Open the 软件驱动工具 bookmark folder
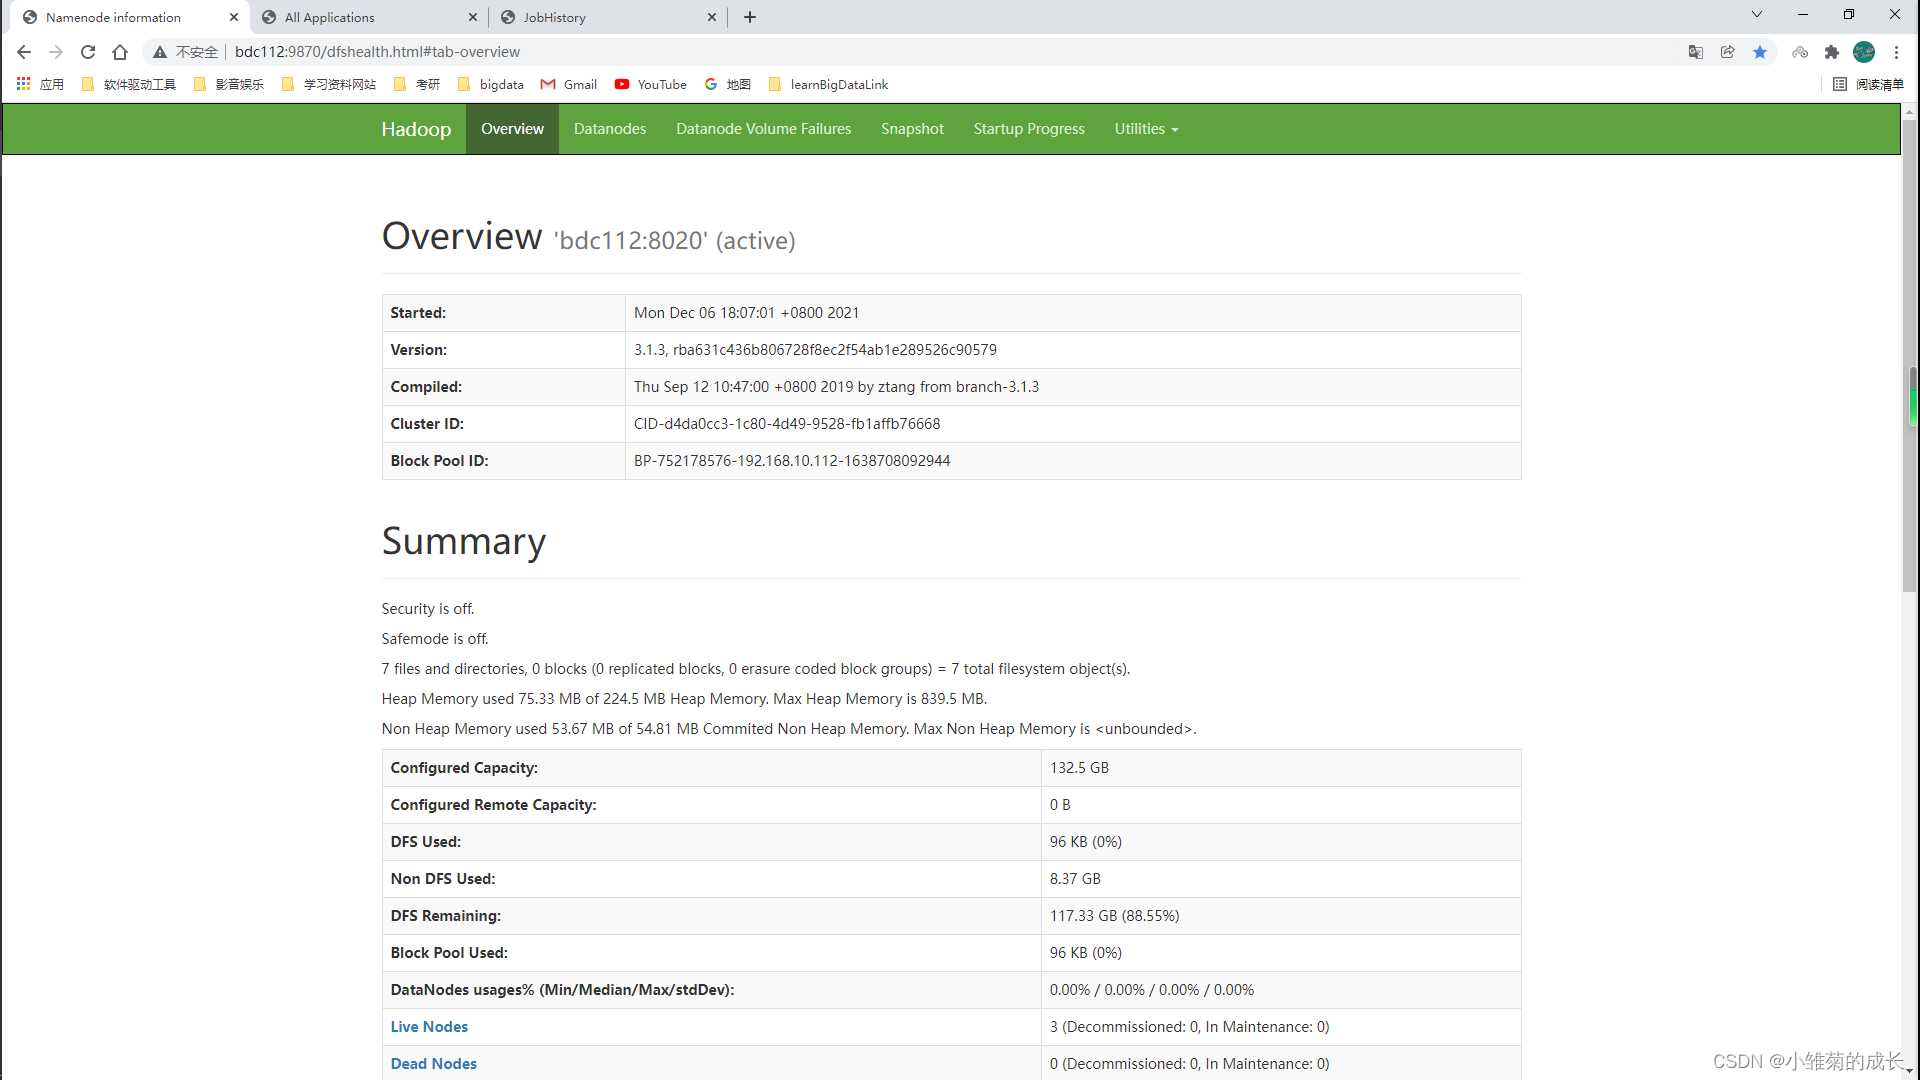1920x1080 pixels. tap(129, 84)
